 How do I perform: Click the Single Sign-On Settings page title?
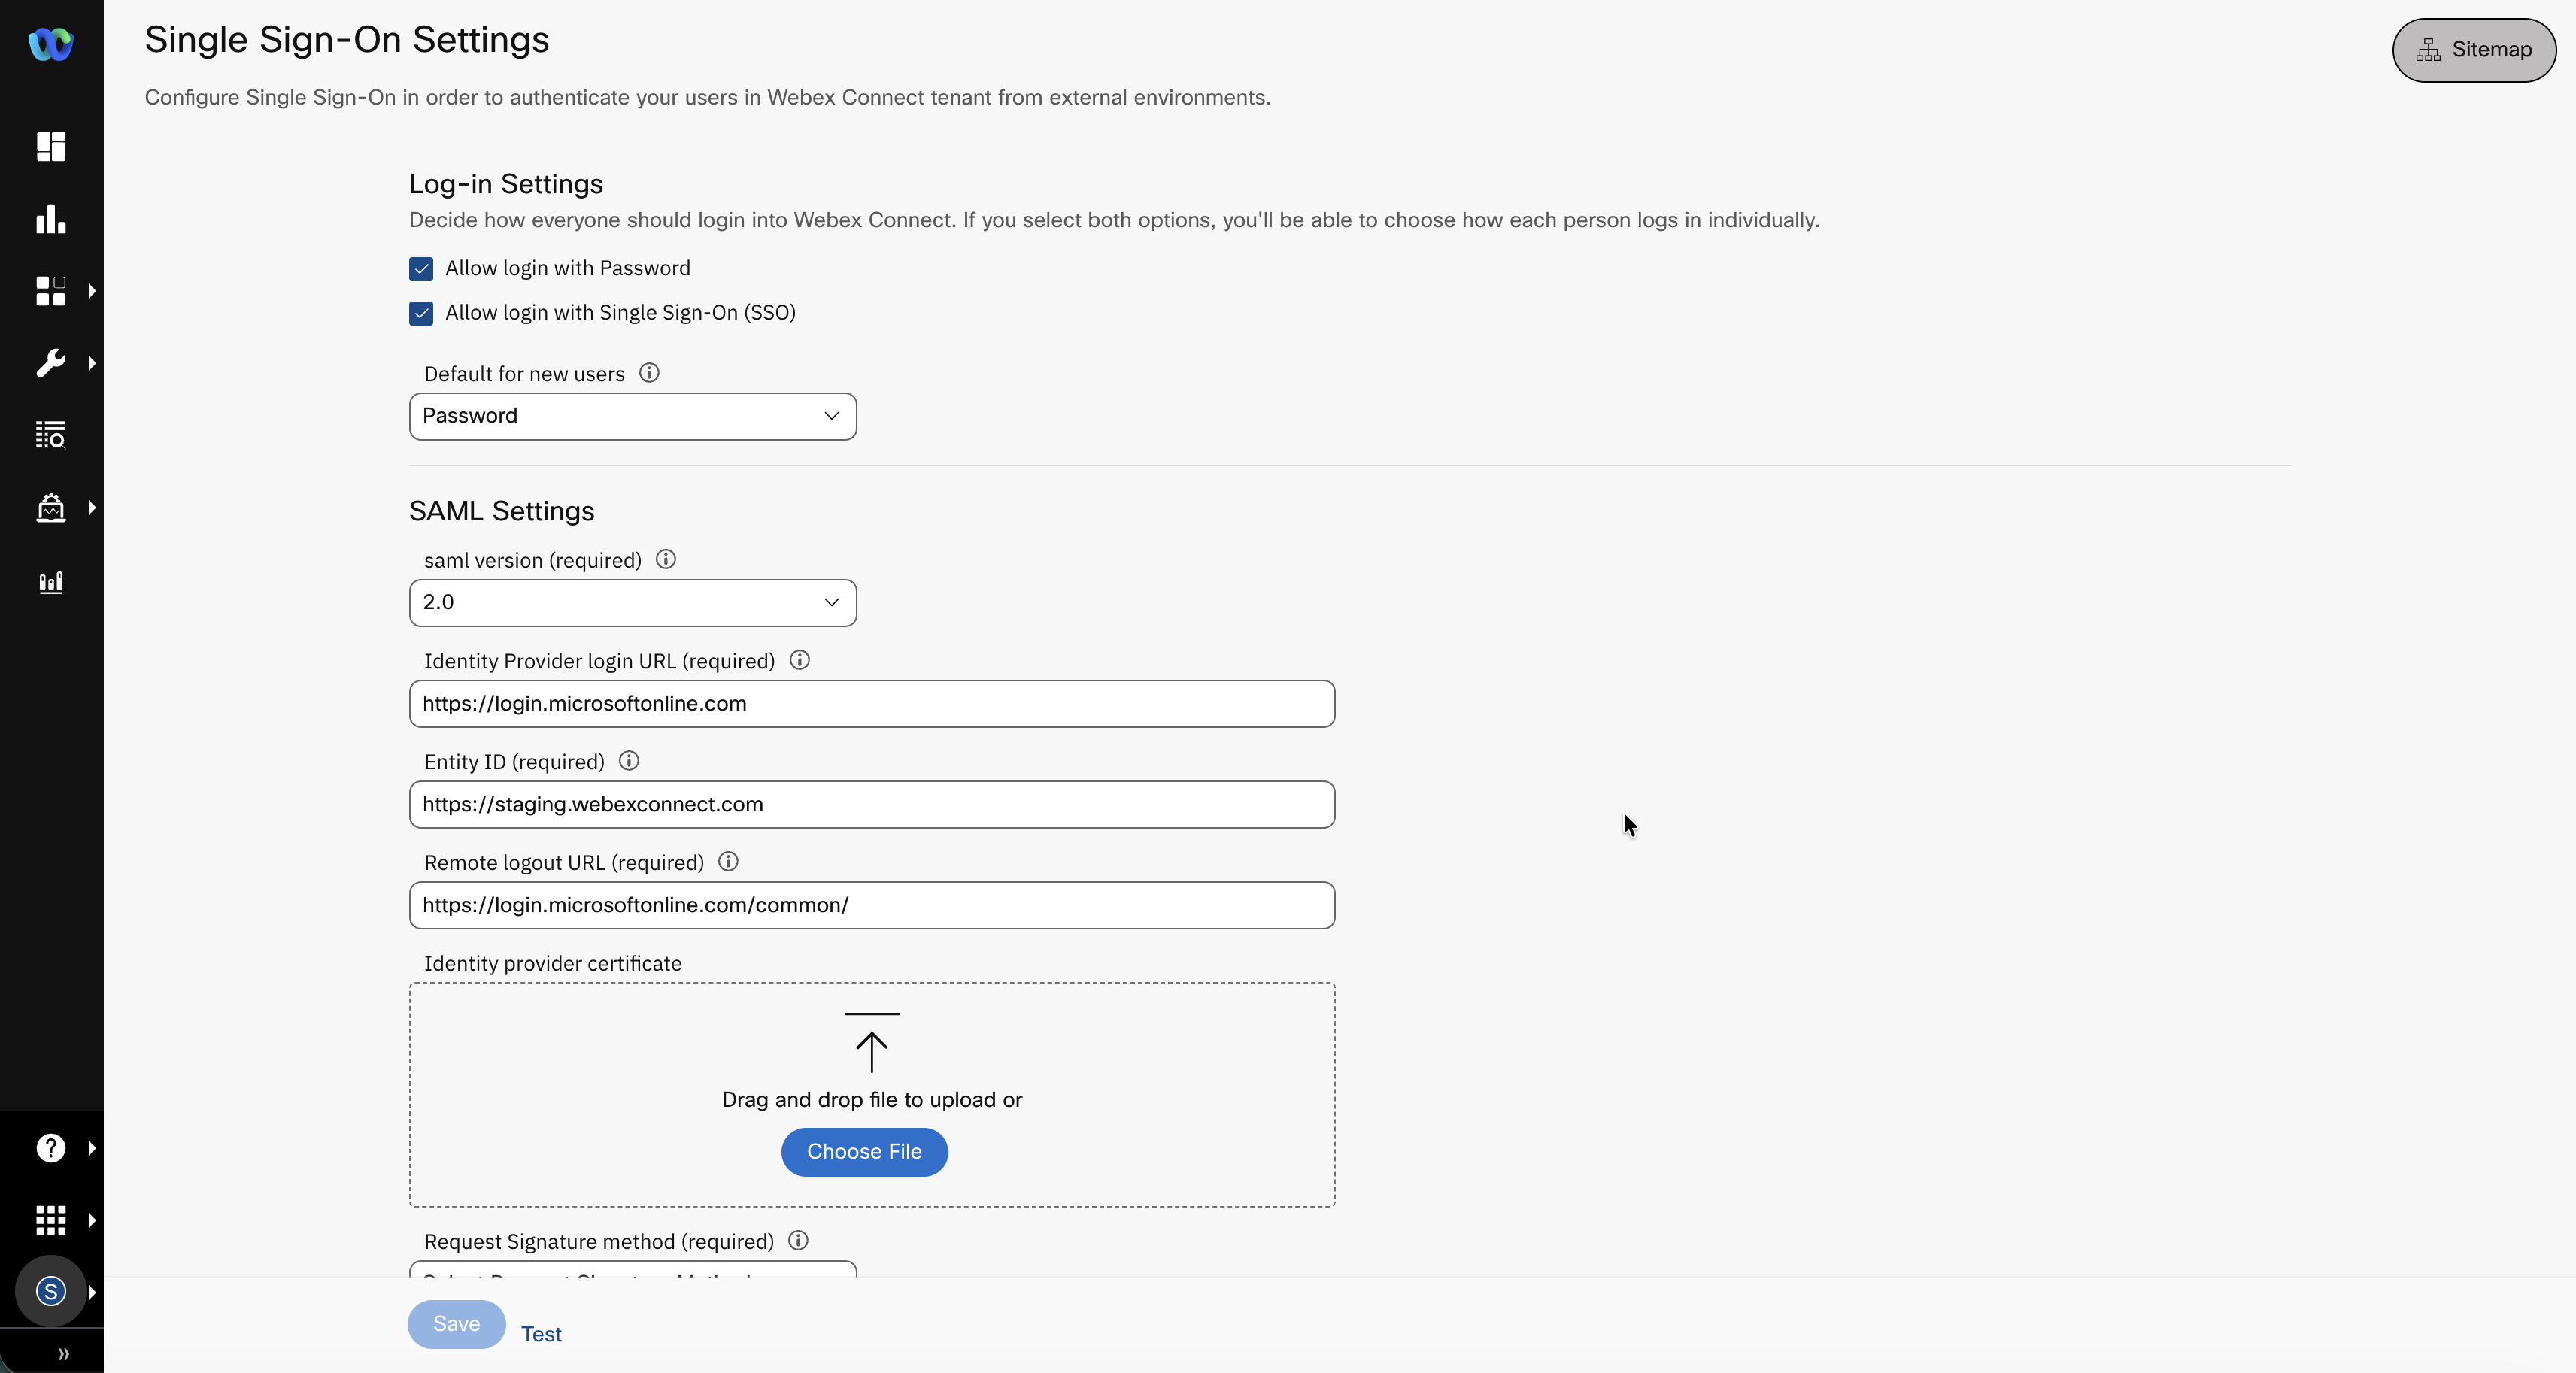click(x=347, y=40)
